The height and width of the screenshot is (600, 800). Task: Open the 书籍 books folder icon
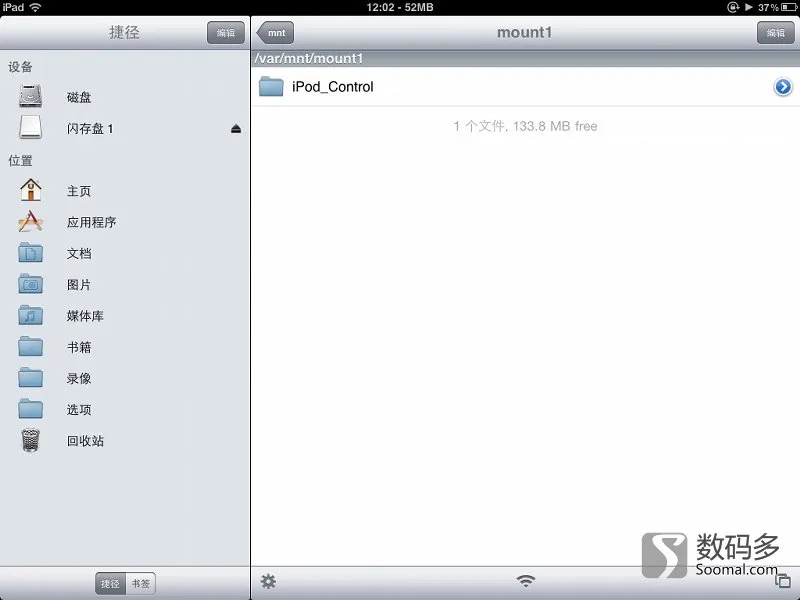[31, 346]
